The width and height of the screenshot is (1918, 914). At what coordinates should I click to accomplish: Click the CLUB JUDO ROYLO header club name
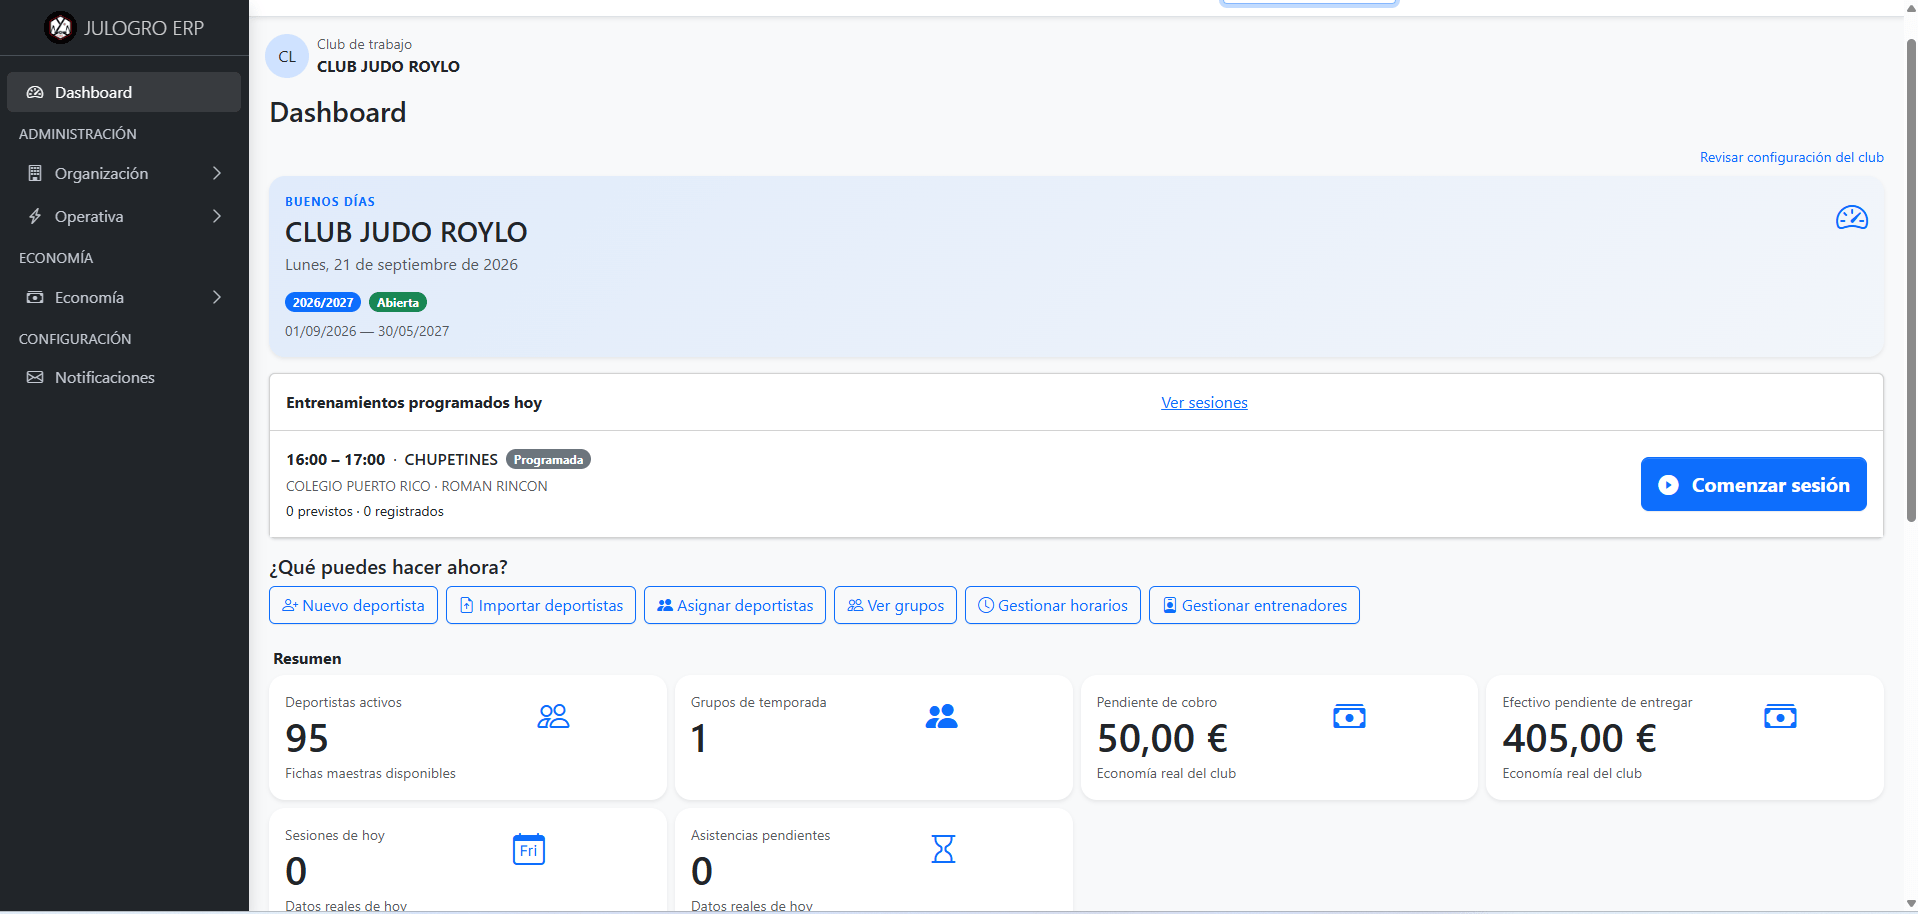[x=388, y=66]
